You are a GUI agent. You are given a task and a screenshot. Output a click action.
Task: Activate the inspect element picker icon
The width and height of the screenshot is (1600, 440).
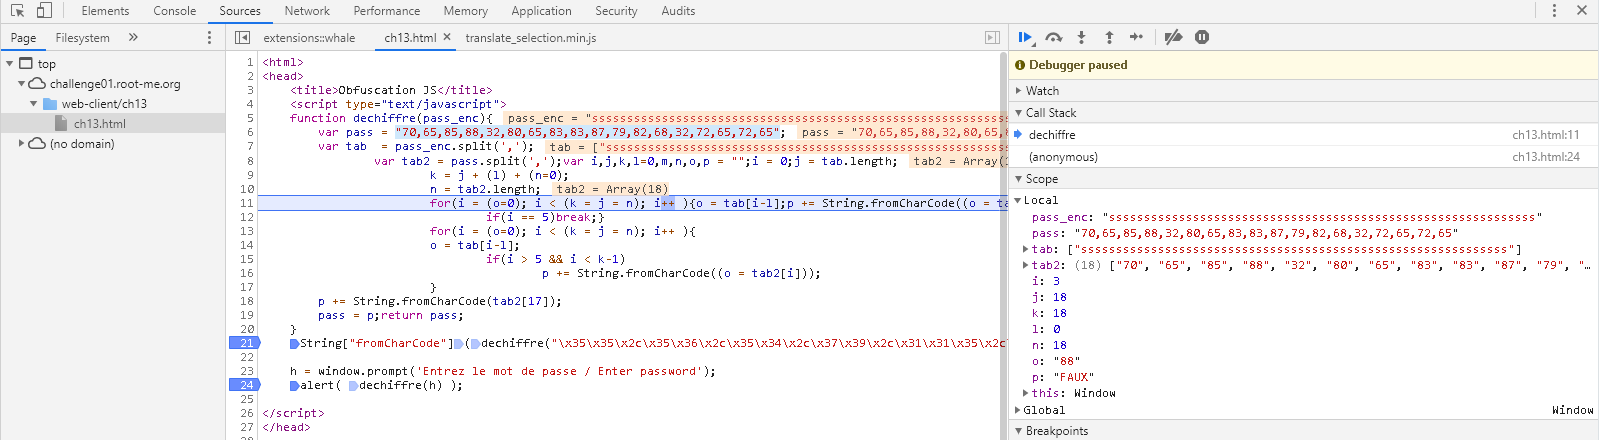[x=17, y=10]
